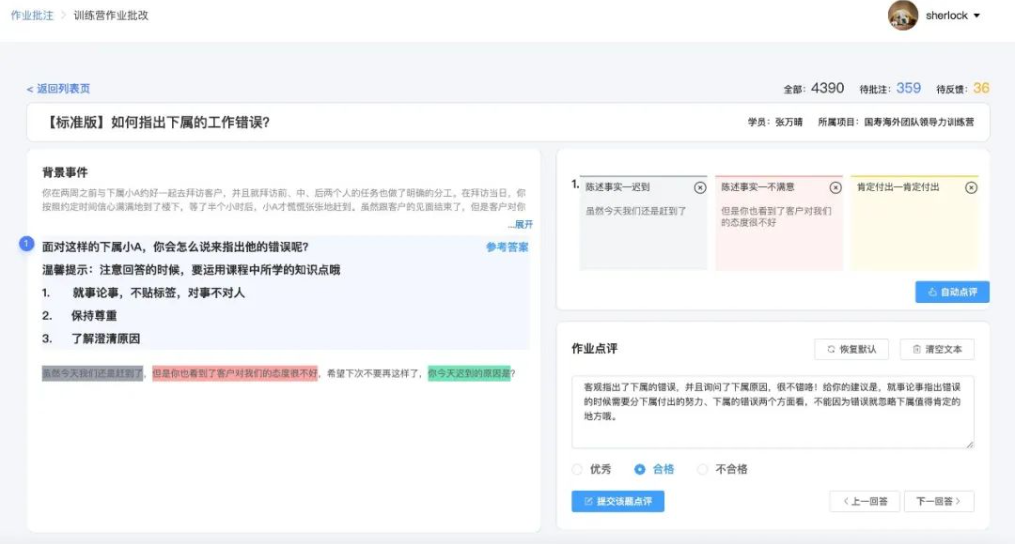Screen dimensions: 1019x544
Task: Return via 返回列表页 link
Action: (x=58, y=88)
